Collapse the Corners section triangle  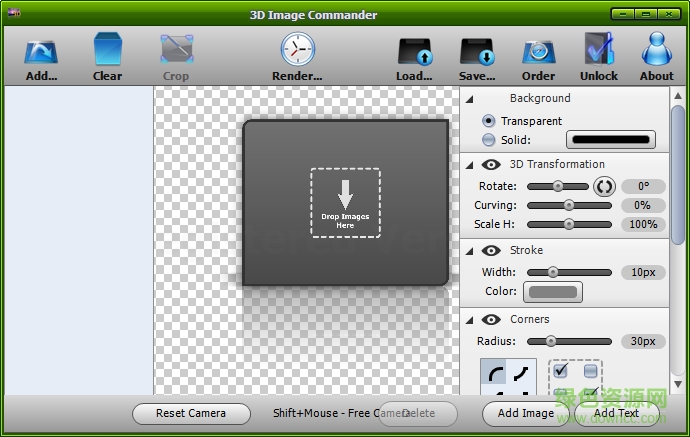470,320
